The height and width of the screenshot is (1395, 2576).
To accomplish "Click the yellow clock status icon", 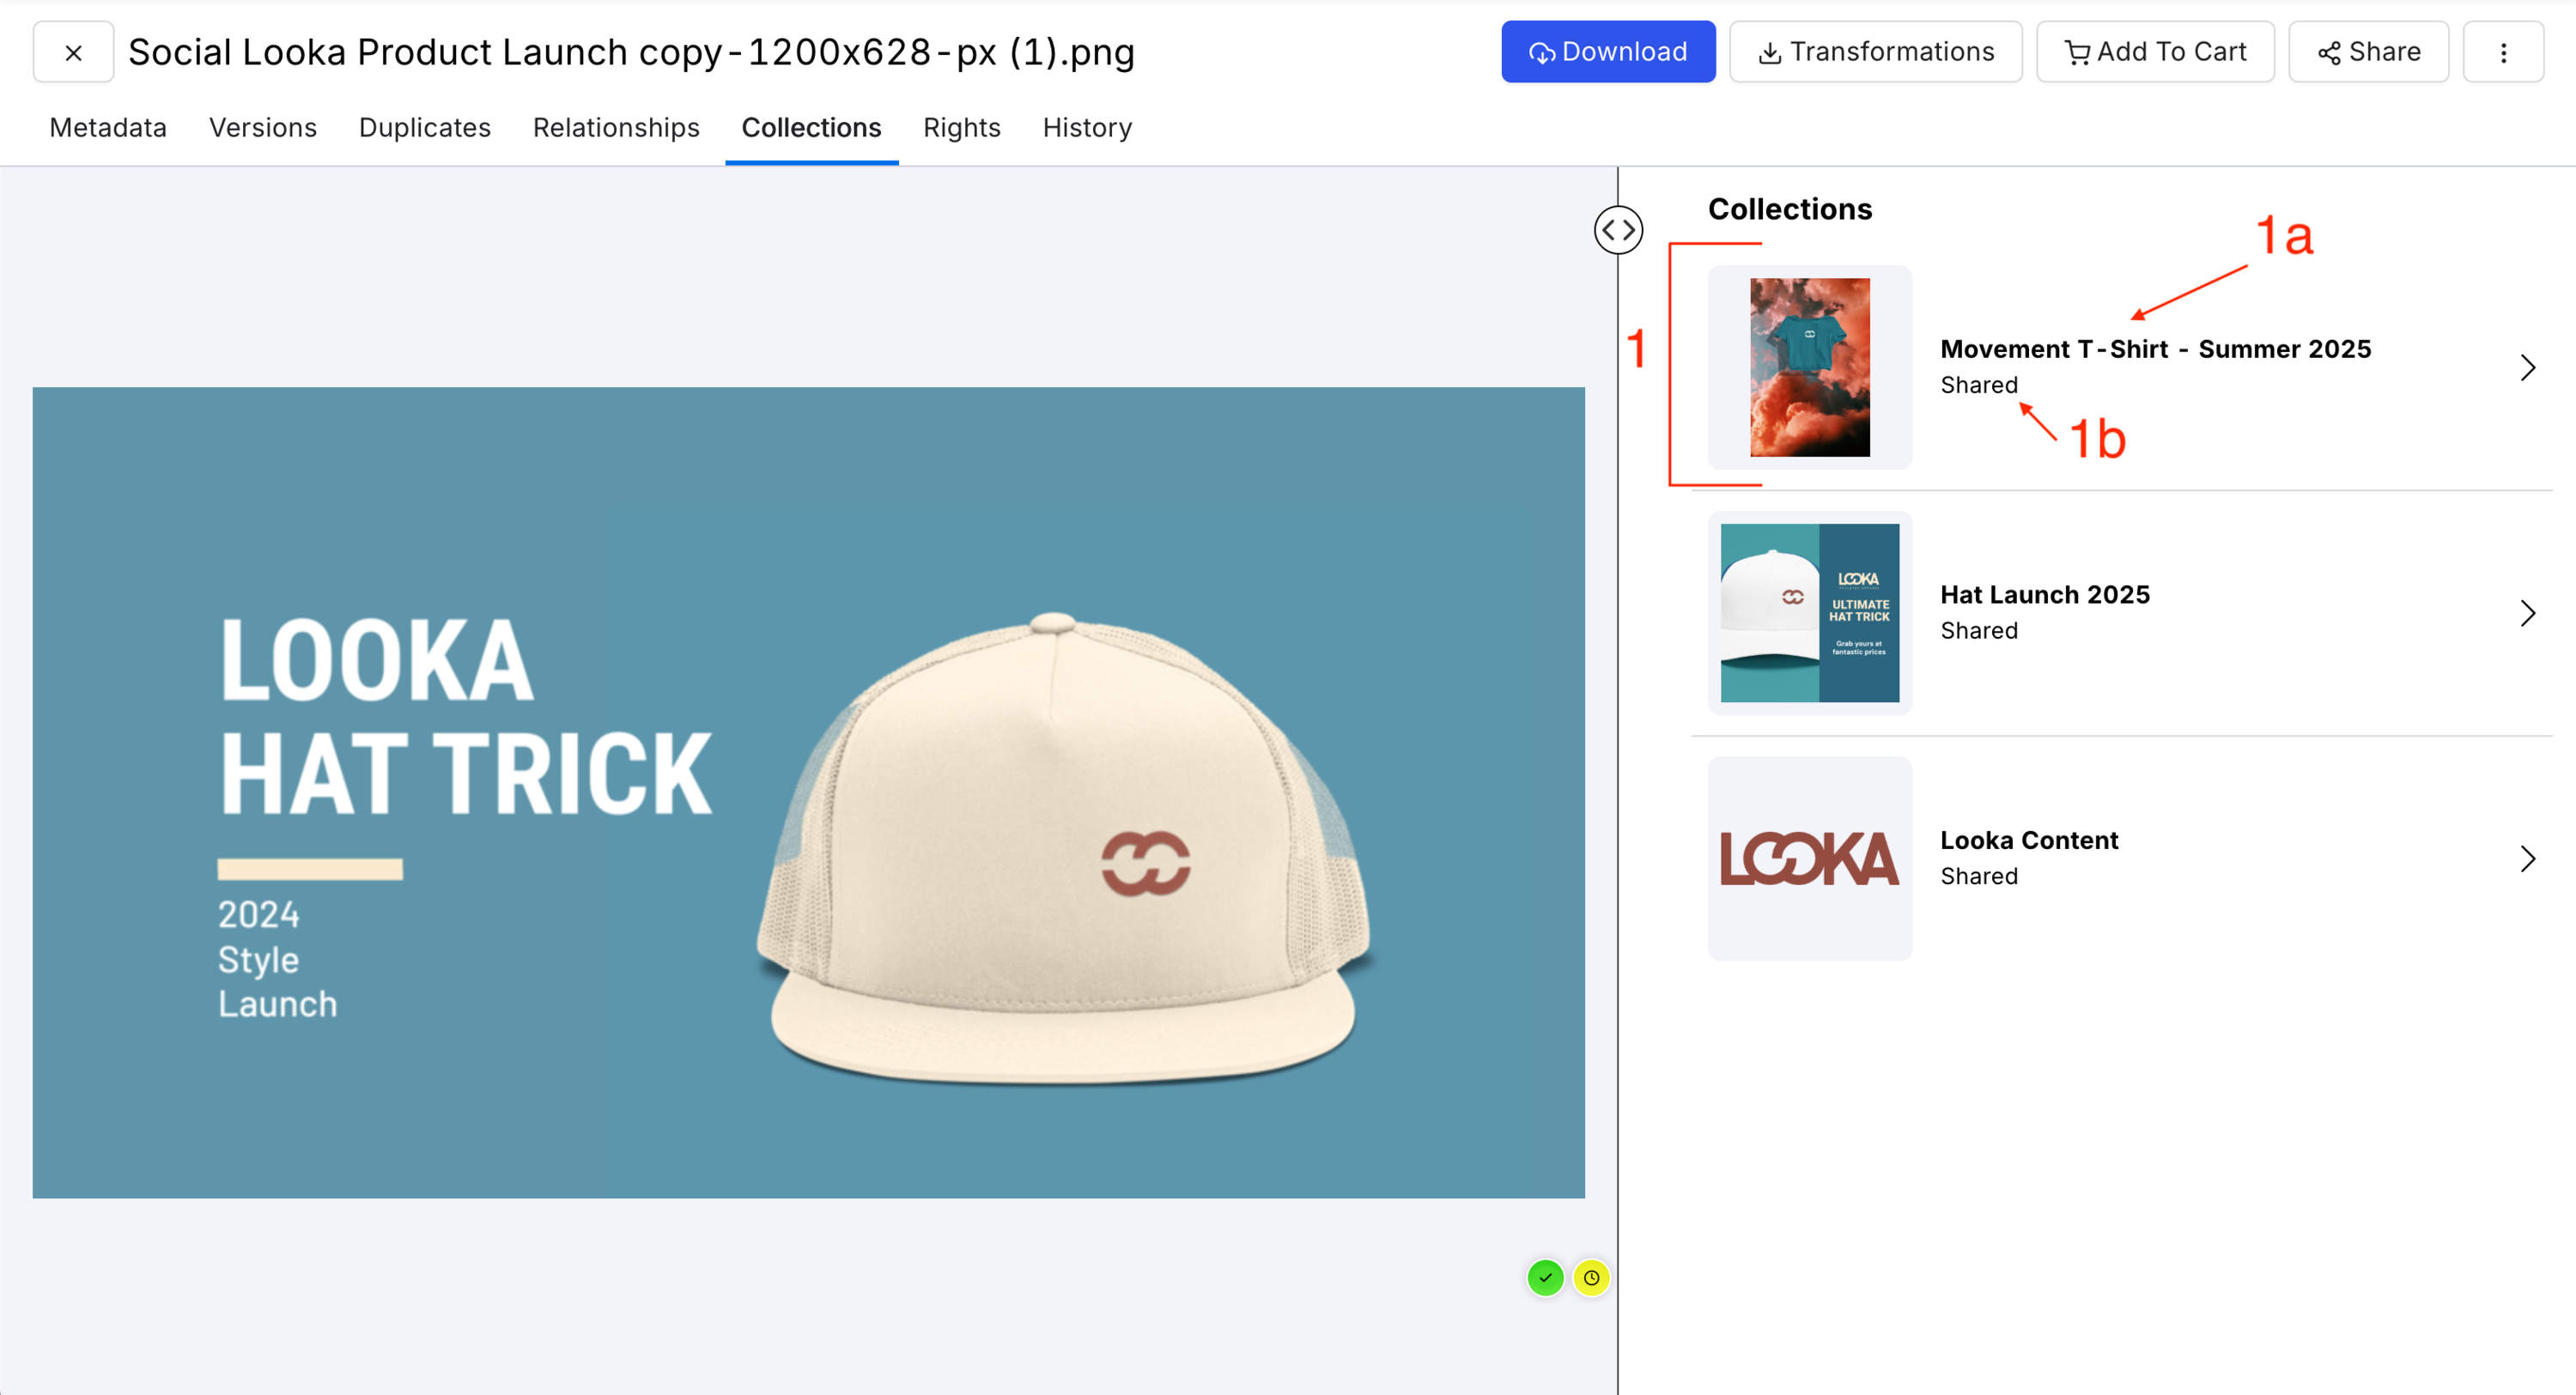I will click(1591, 1277).
